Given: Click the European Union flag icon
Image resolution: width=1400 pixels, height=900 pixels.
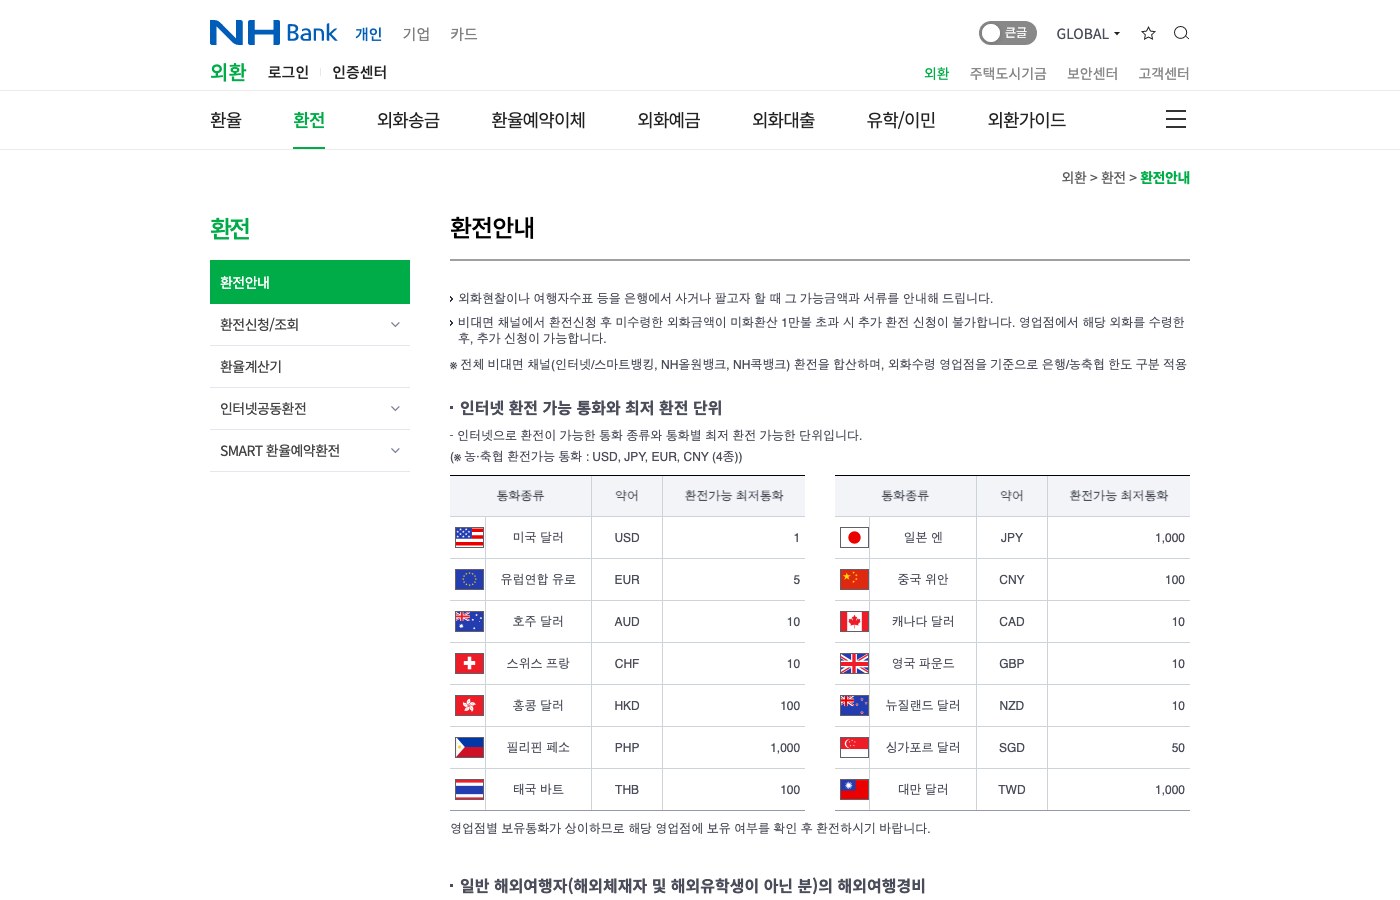Looking at the screenshot, I should click(x=469, y=579).
